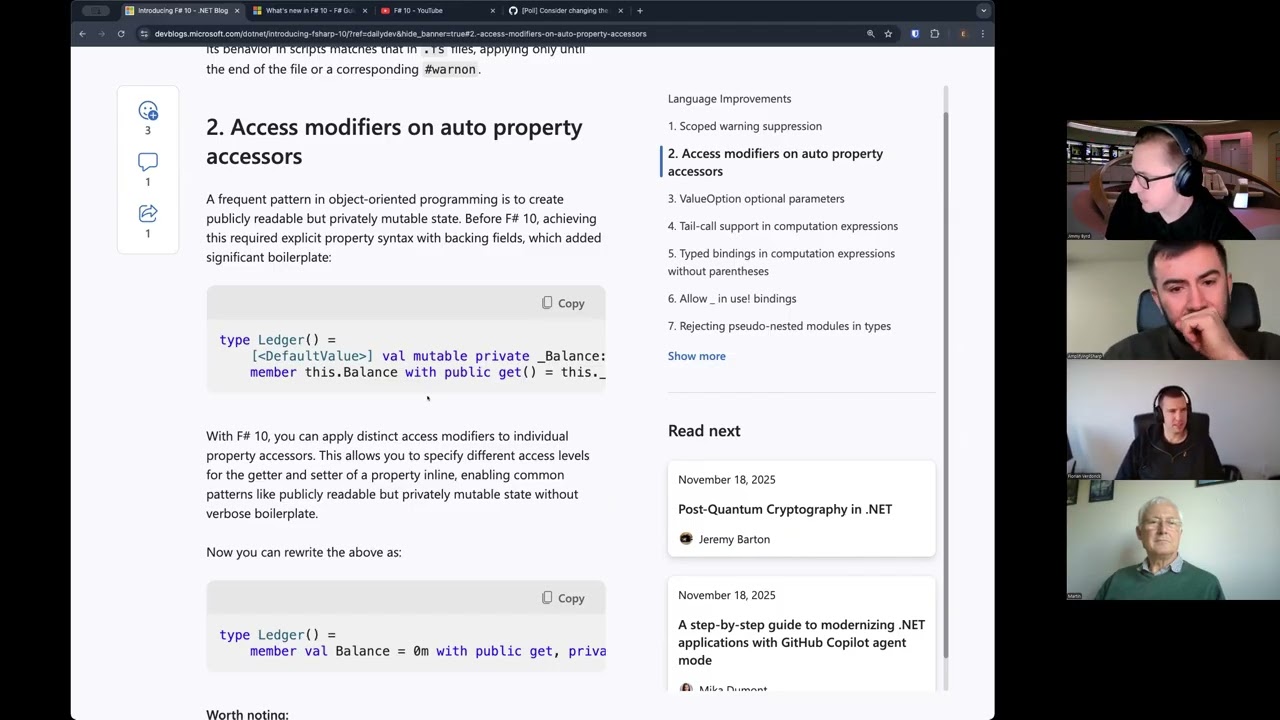The width and height of the screenshot is (1280, 720).
Task: Open author Jeremy Barton link
Action: tap(734, 539)
